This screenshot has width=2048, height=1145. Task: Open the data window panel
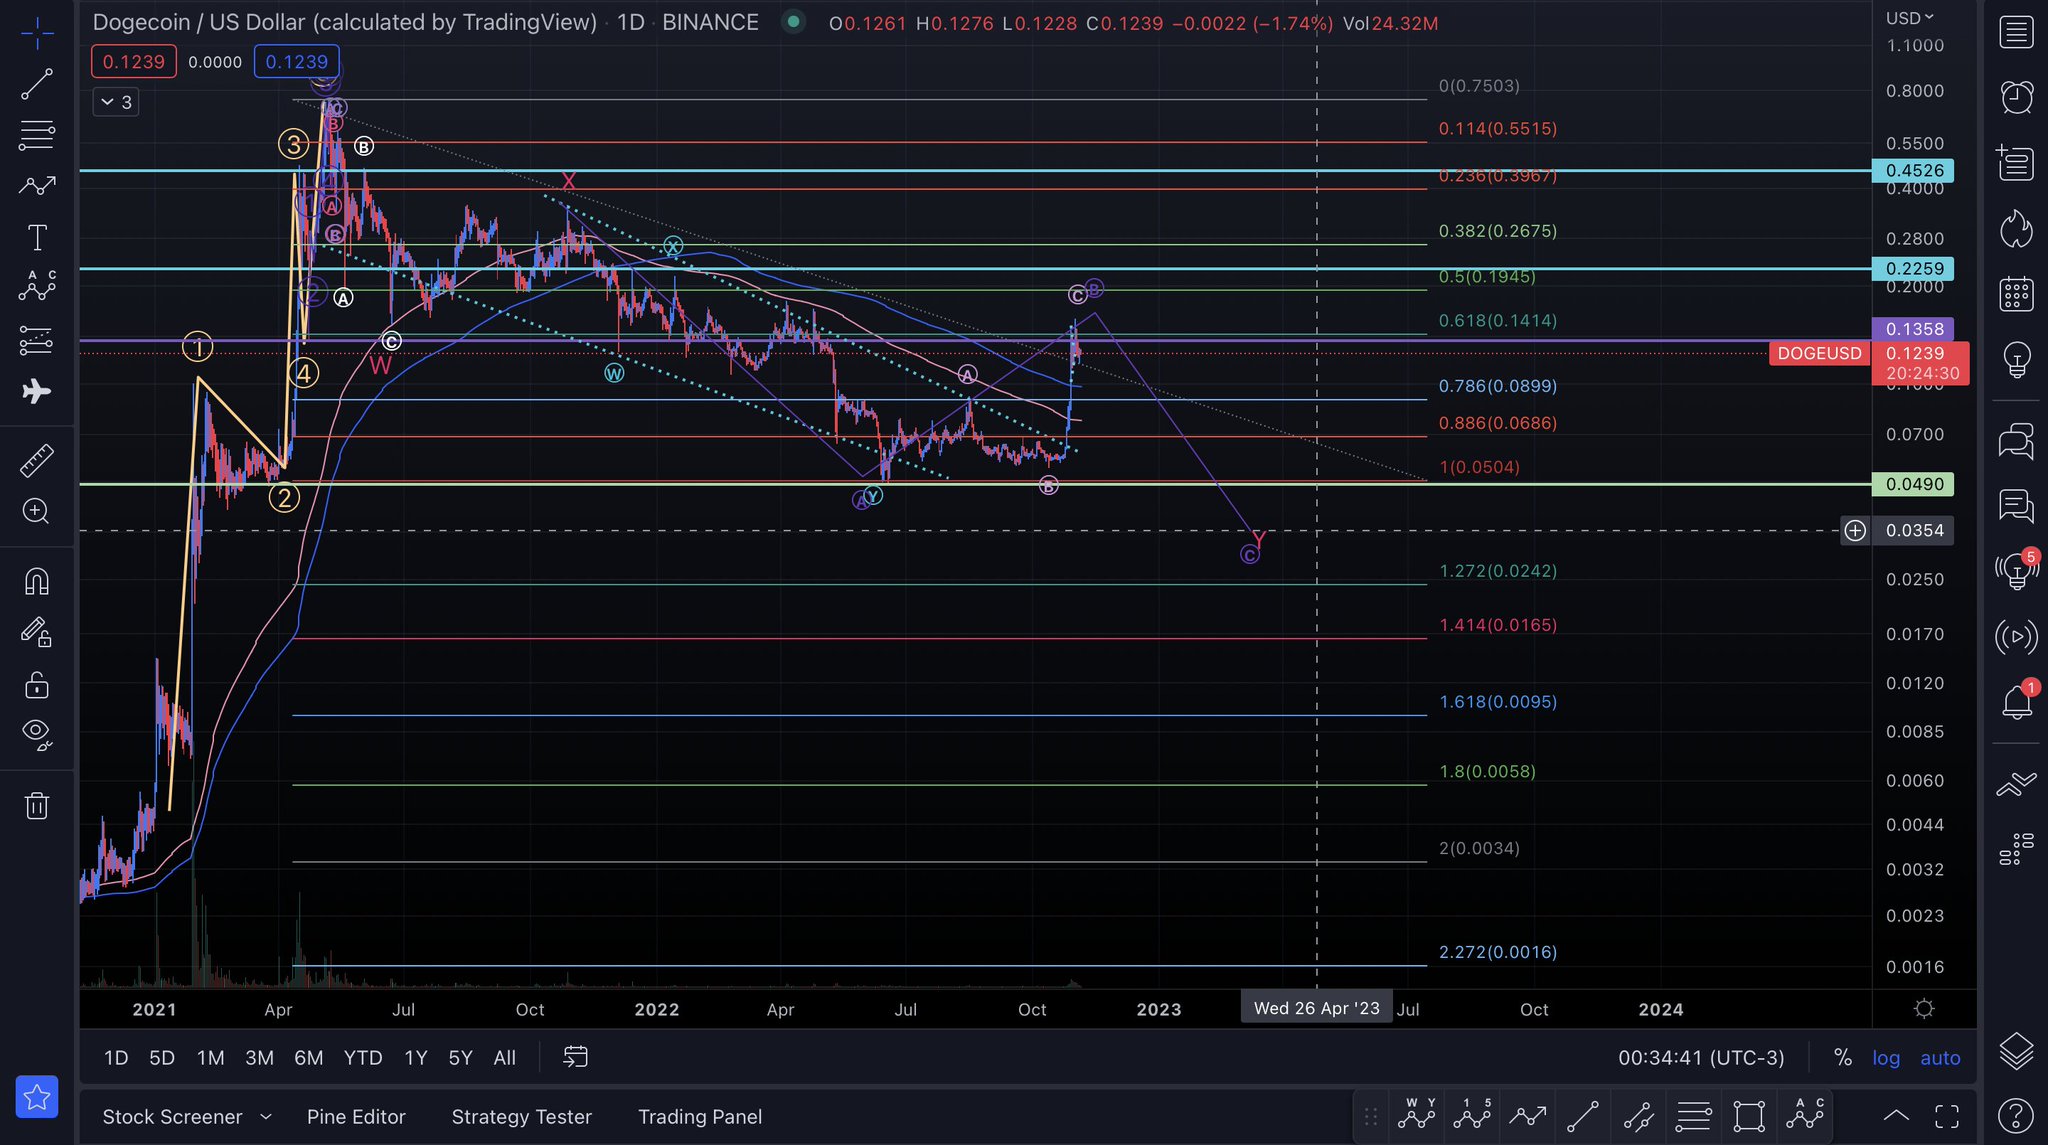pos(2016,162)
